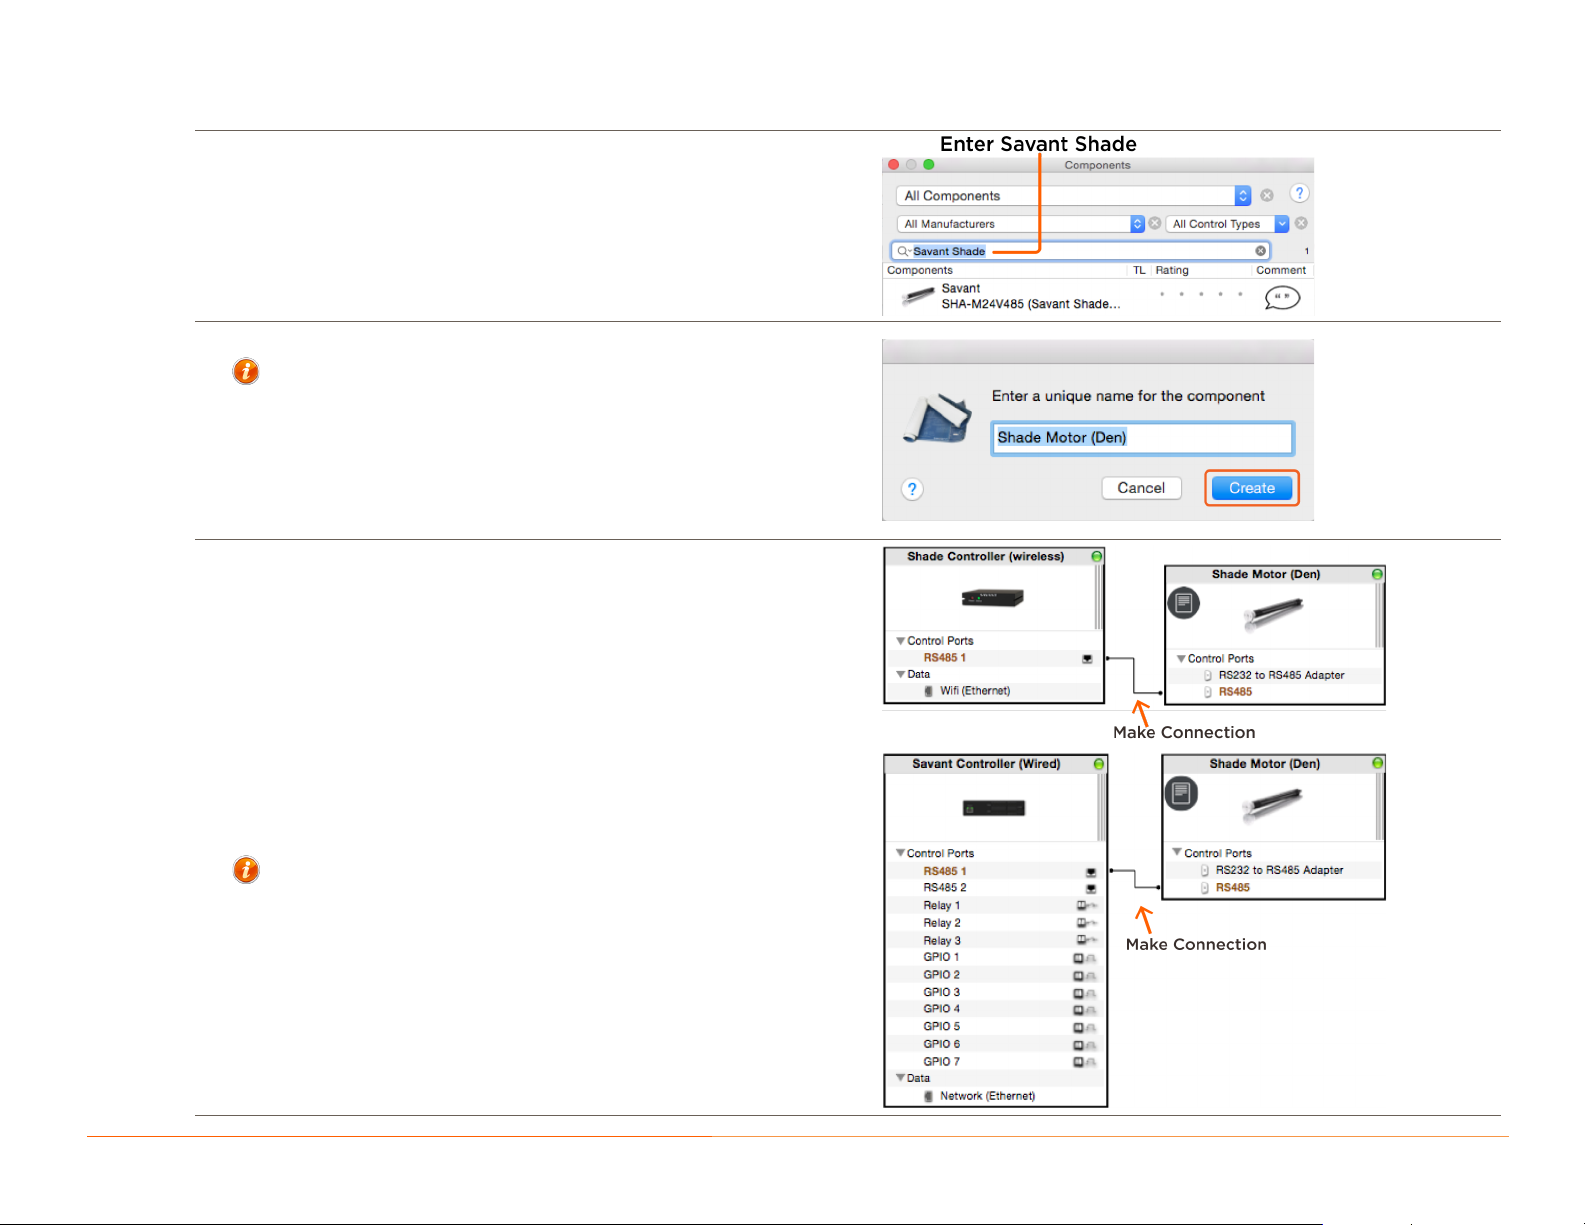
Task: Open help in the component name dialog
Action: click(x=912, y=489)
